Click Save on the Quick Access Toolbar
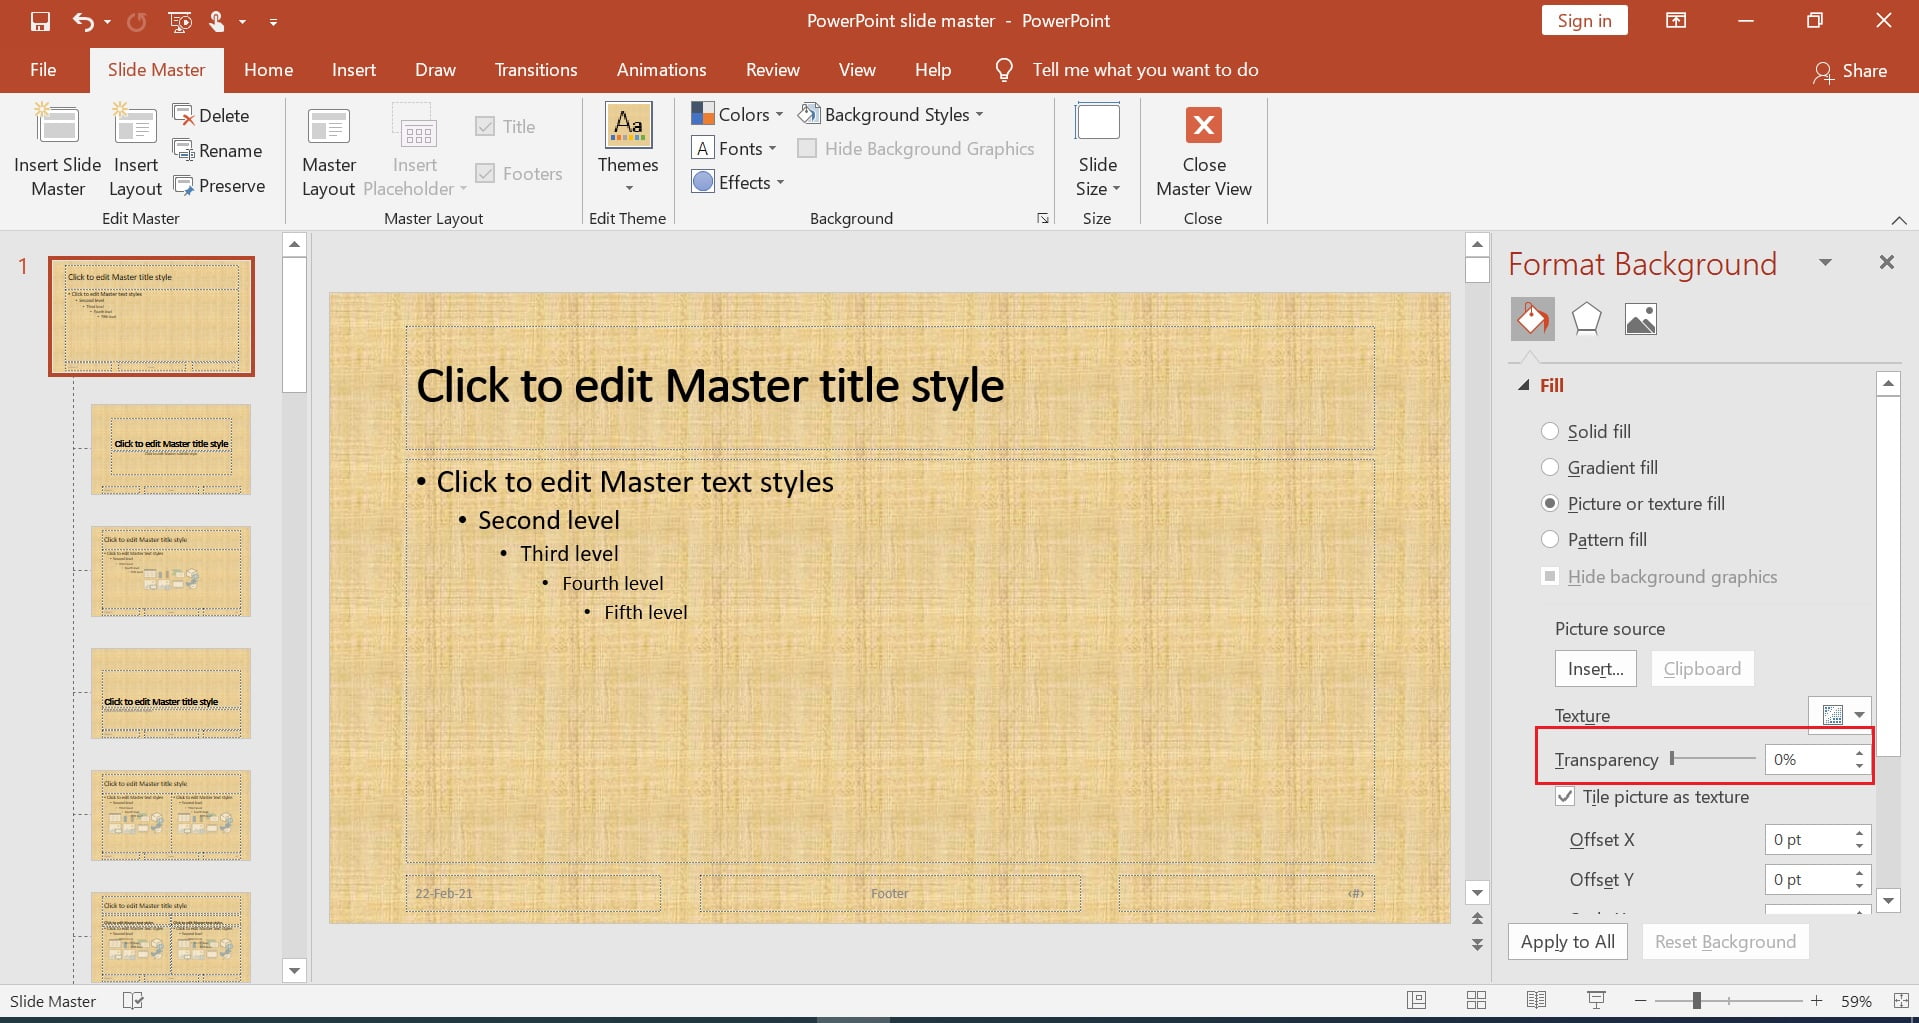1919x1023 pixels. pyautogui.click(x=41, y=20)
